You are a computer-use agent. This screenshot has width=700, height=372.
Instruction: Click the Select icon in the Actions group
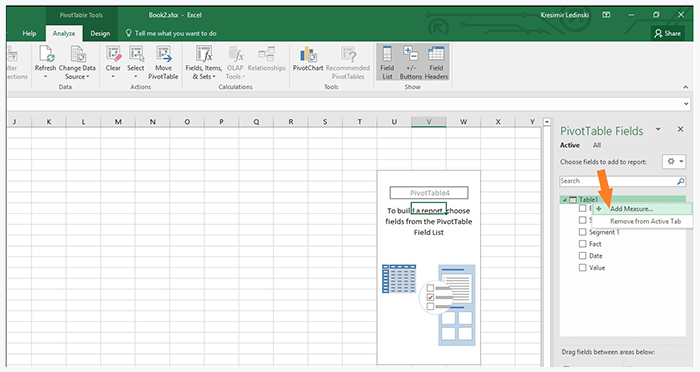click(x=136, y=54)
